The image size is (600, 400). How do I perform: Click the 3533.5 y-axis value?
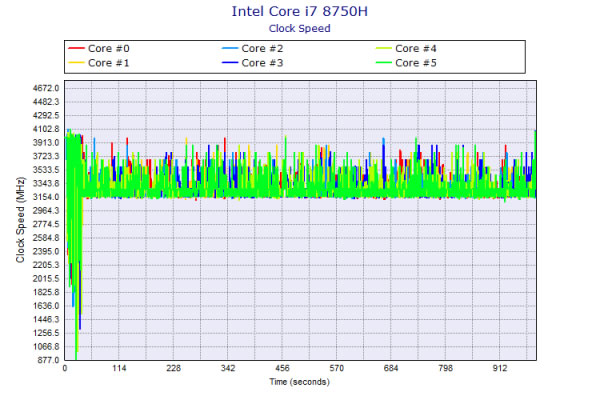pos(46,170)
